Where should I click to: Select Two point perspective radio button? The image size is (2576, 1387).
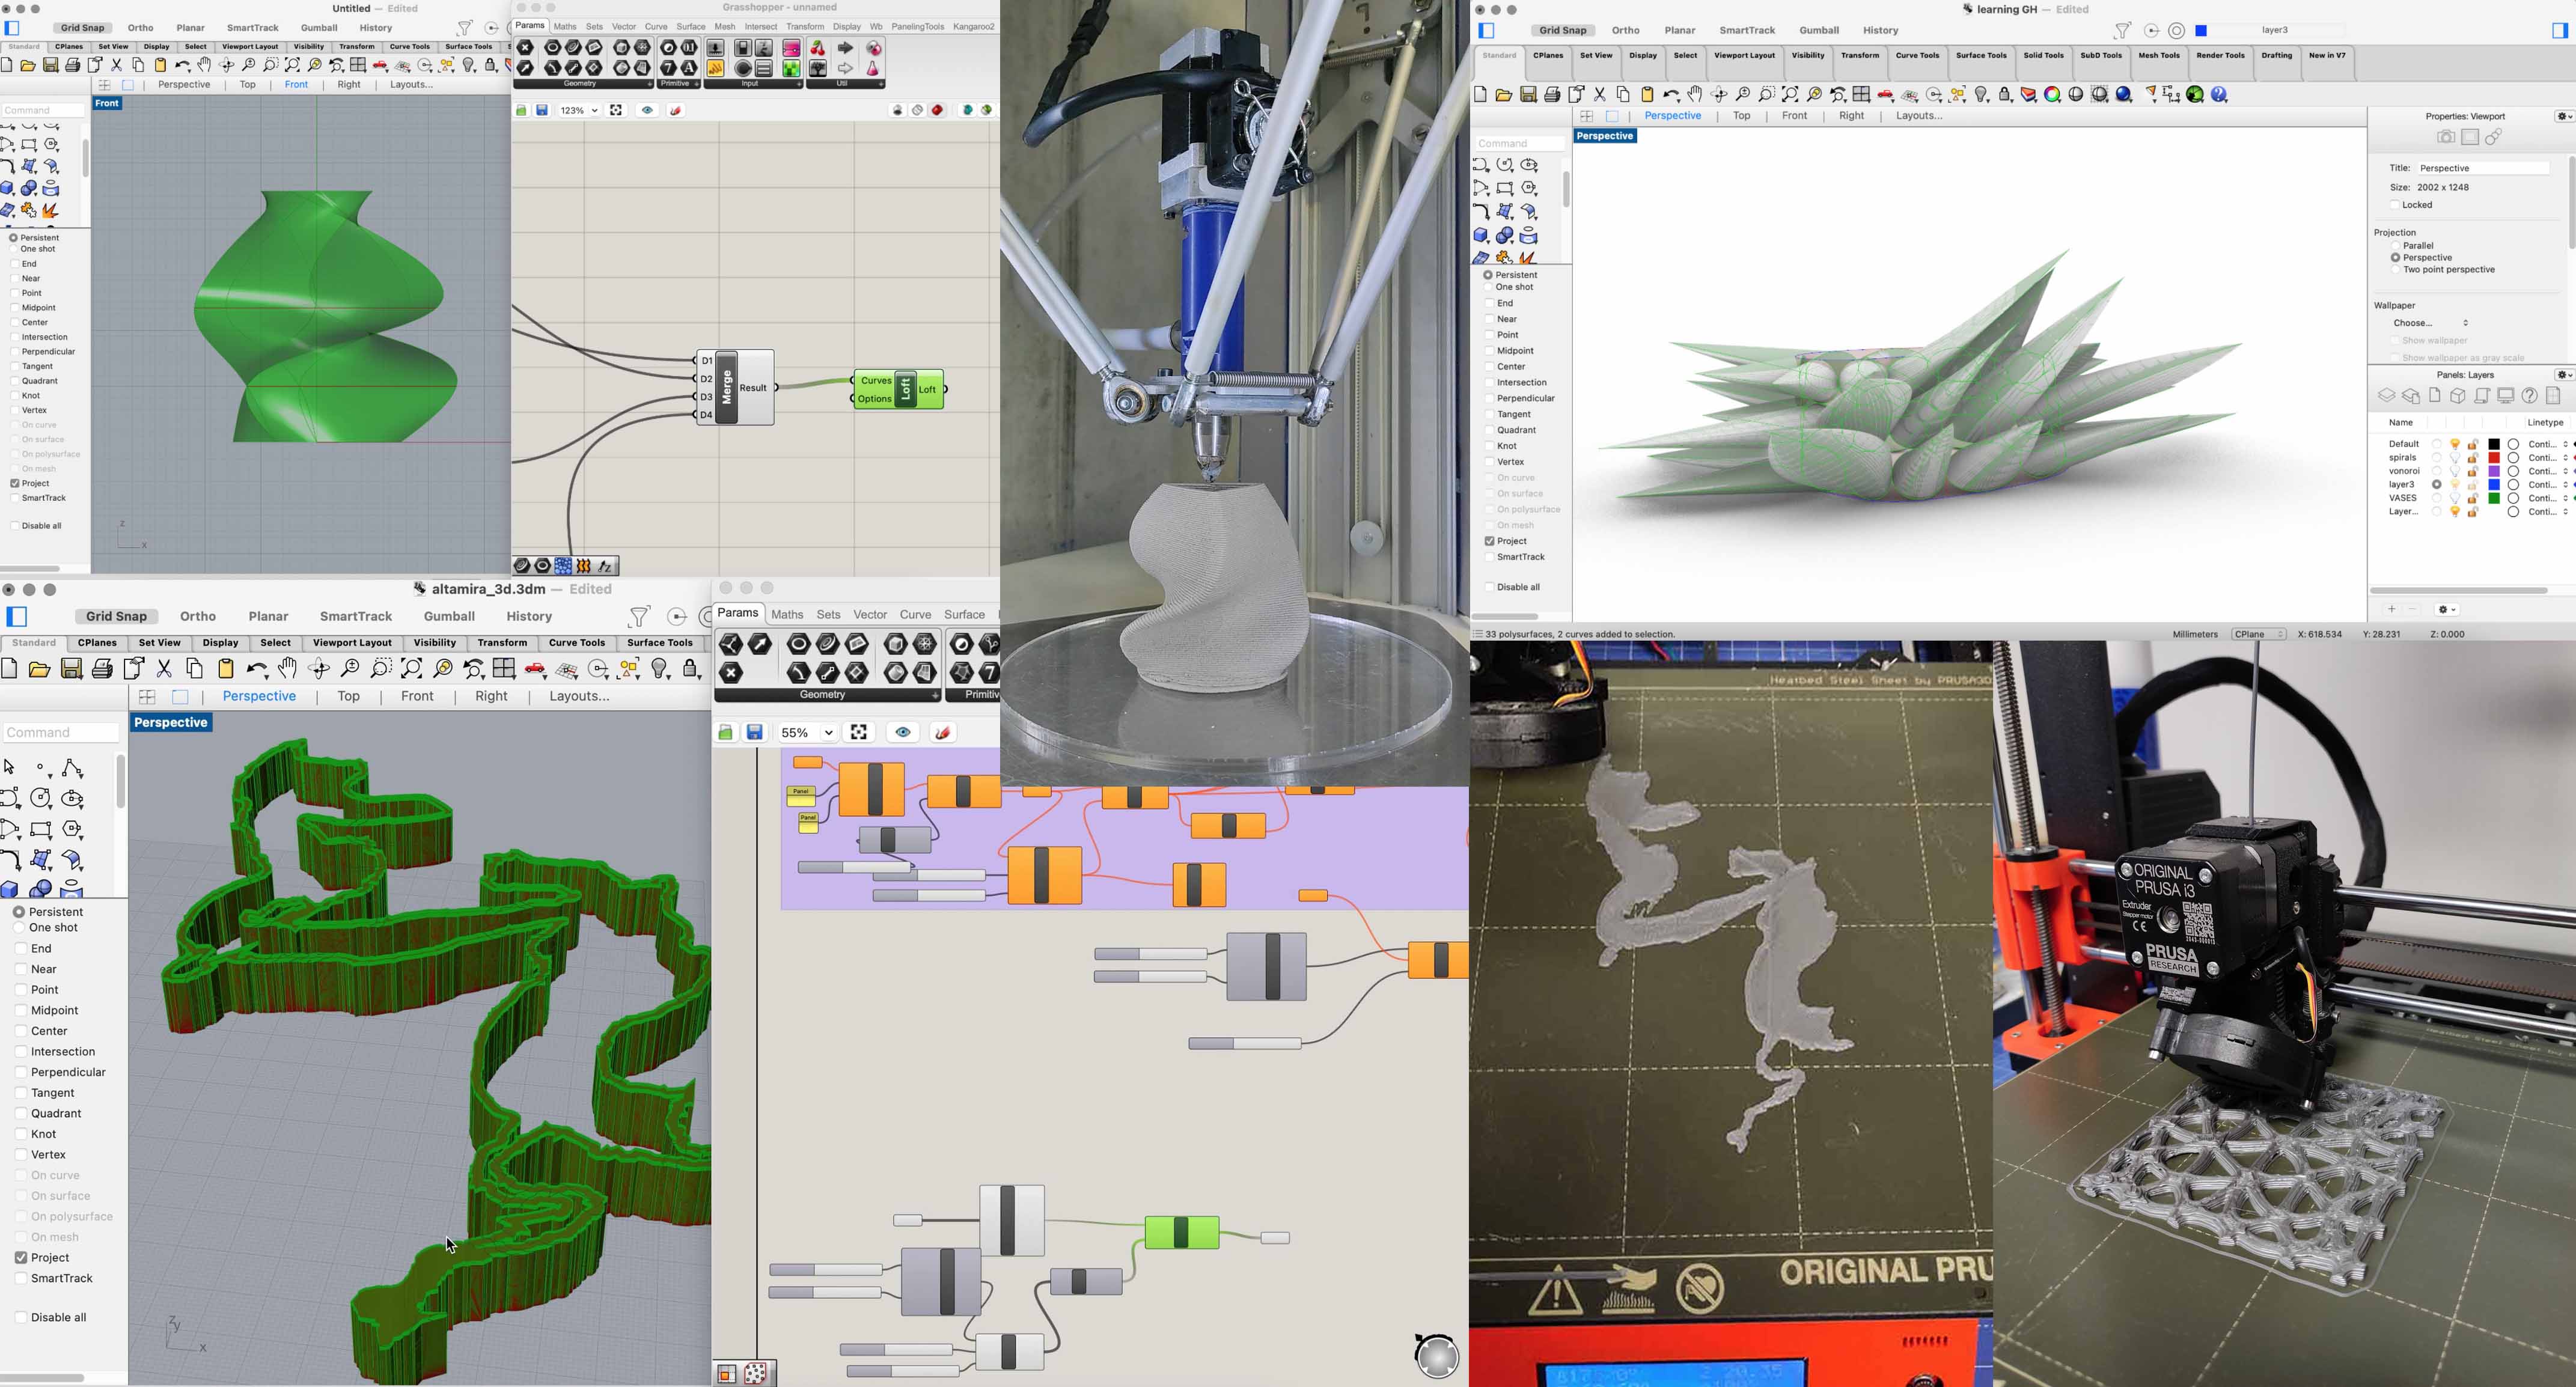pos(2395,270)
